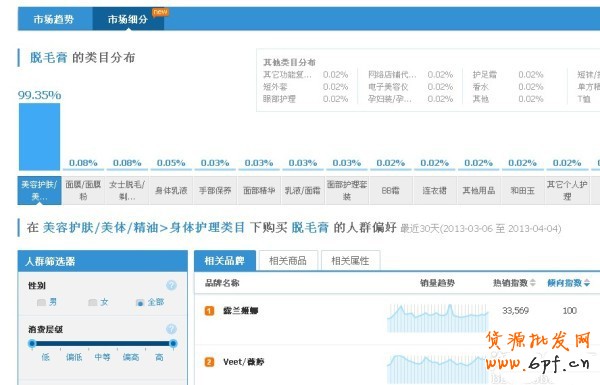This screenshot has width=600, height=385.
Task: Open the sales trend sparkline for Veet/薇婷
Action: point(438,369)
